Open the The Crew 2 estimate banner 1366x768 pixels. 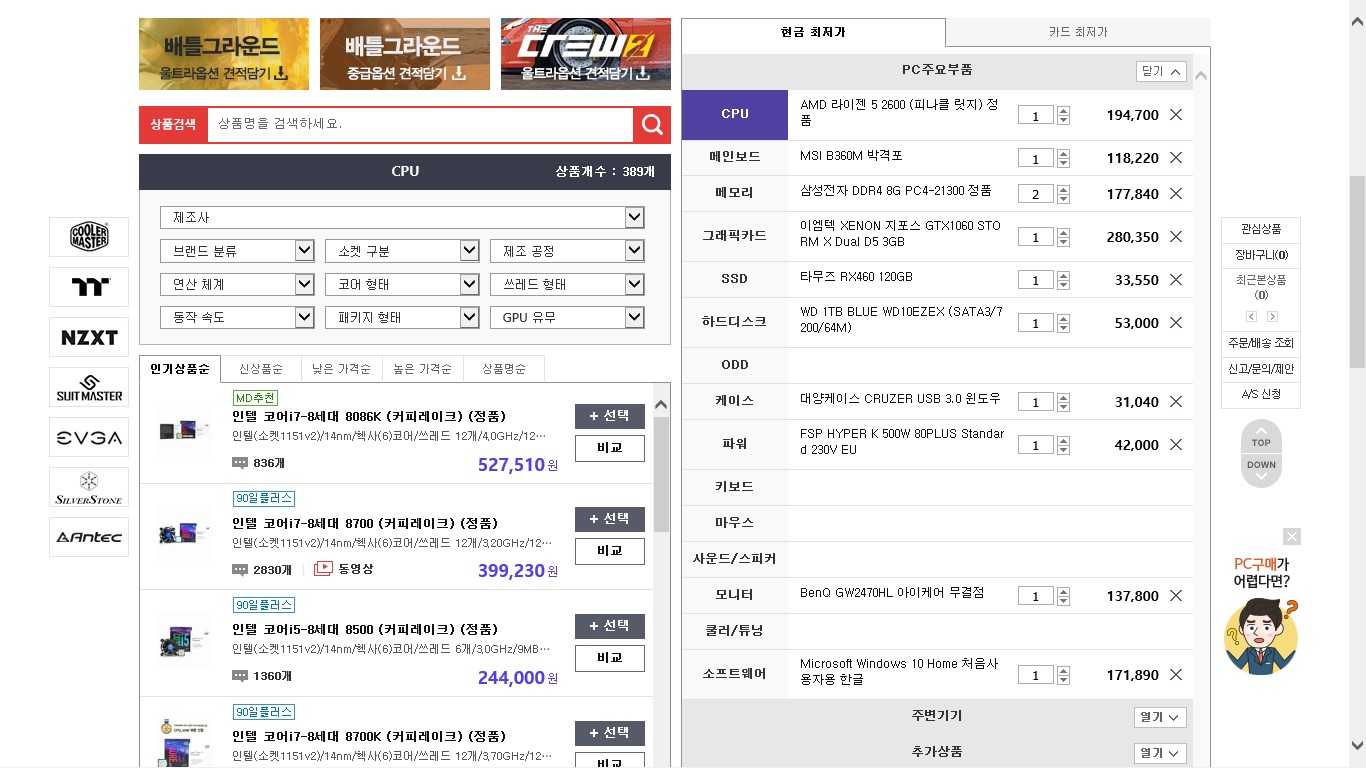click(586, 54)
